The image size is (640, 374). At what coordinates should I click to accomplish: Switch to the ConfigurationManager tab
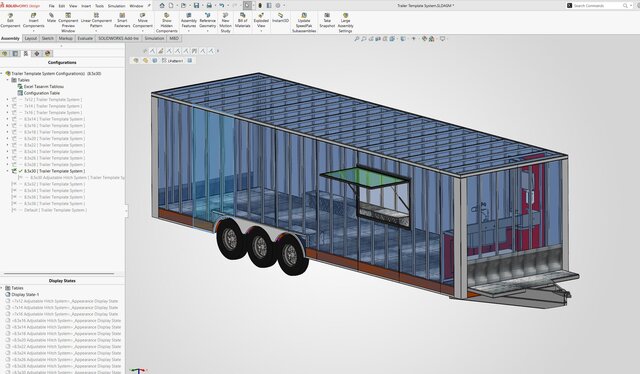[26, 53]
